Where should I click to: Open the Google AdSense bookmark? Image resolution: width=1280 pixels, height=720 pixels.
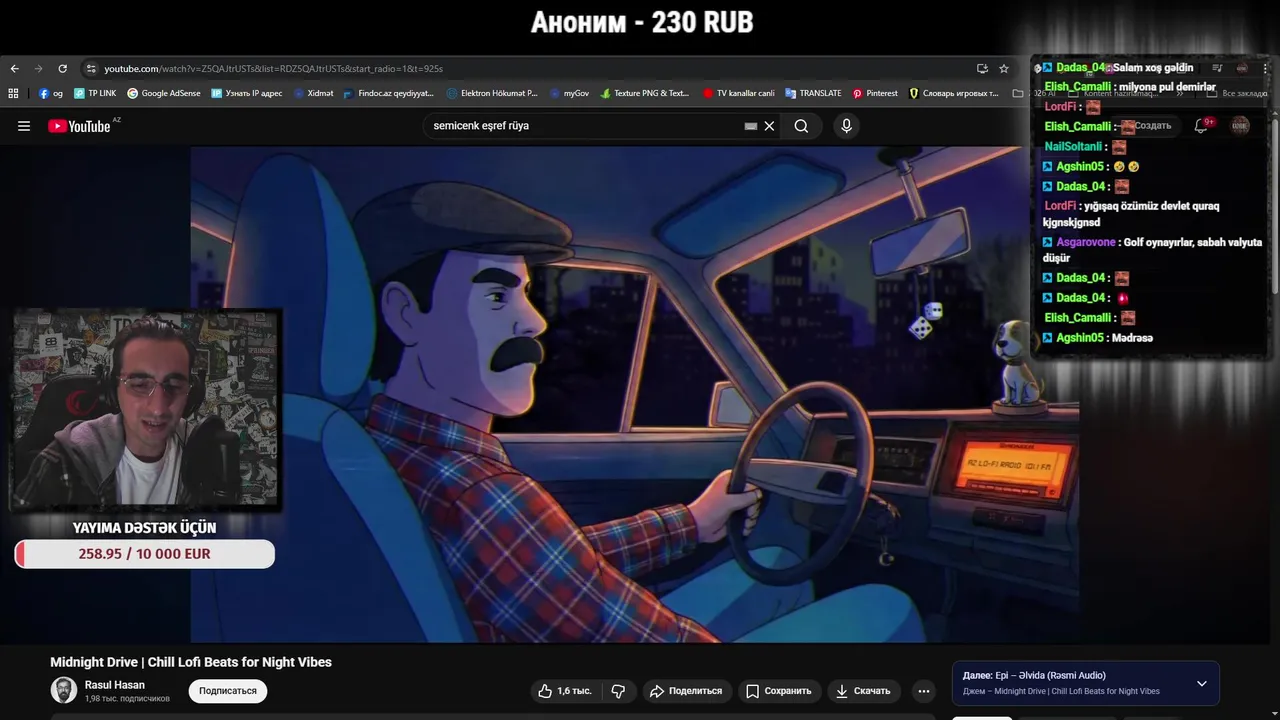click(x=163, y=93)
